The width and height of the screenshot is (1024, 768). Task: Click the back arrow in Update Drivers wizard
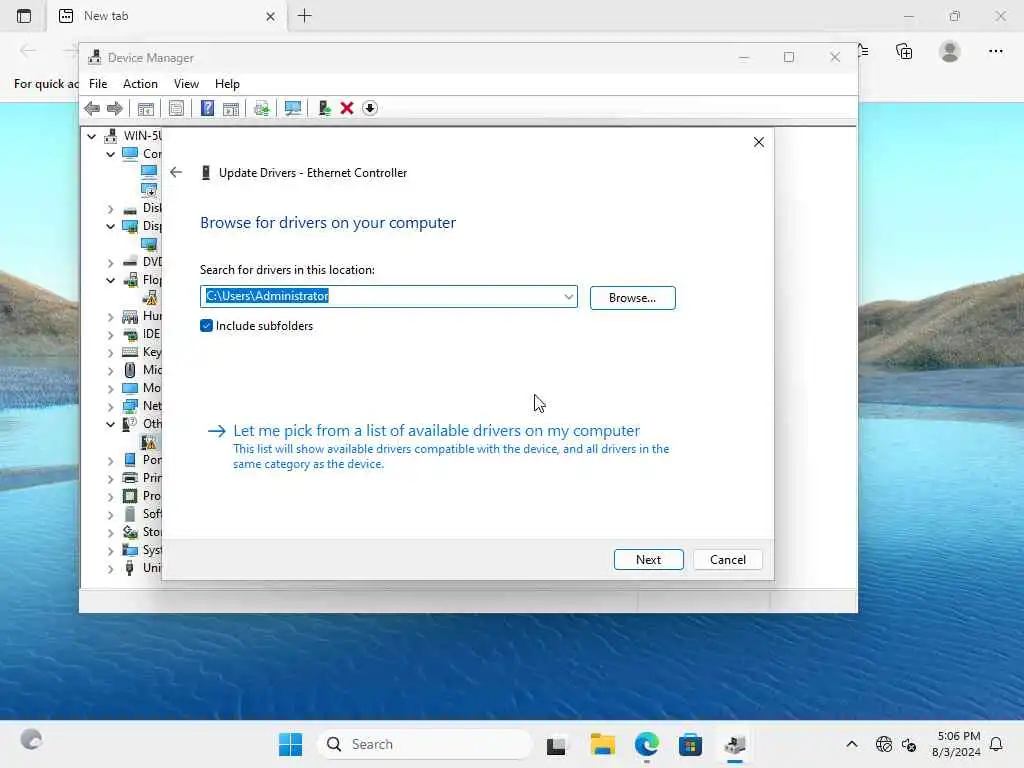coord(176,172)
